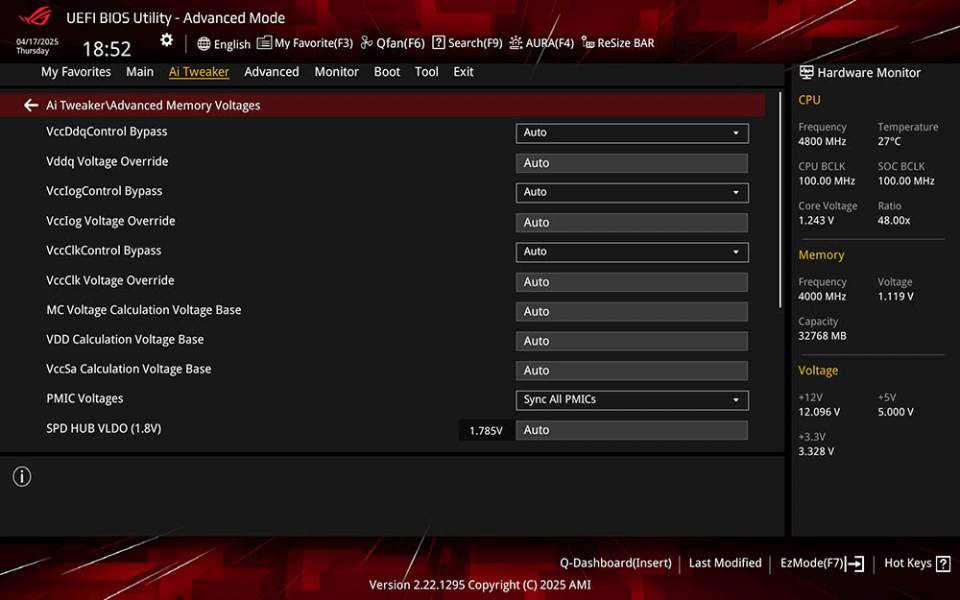
Task: Click MC Voltage Calculation Voltage Base field
Action: 632,311
